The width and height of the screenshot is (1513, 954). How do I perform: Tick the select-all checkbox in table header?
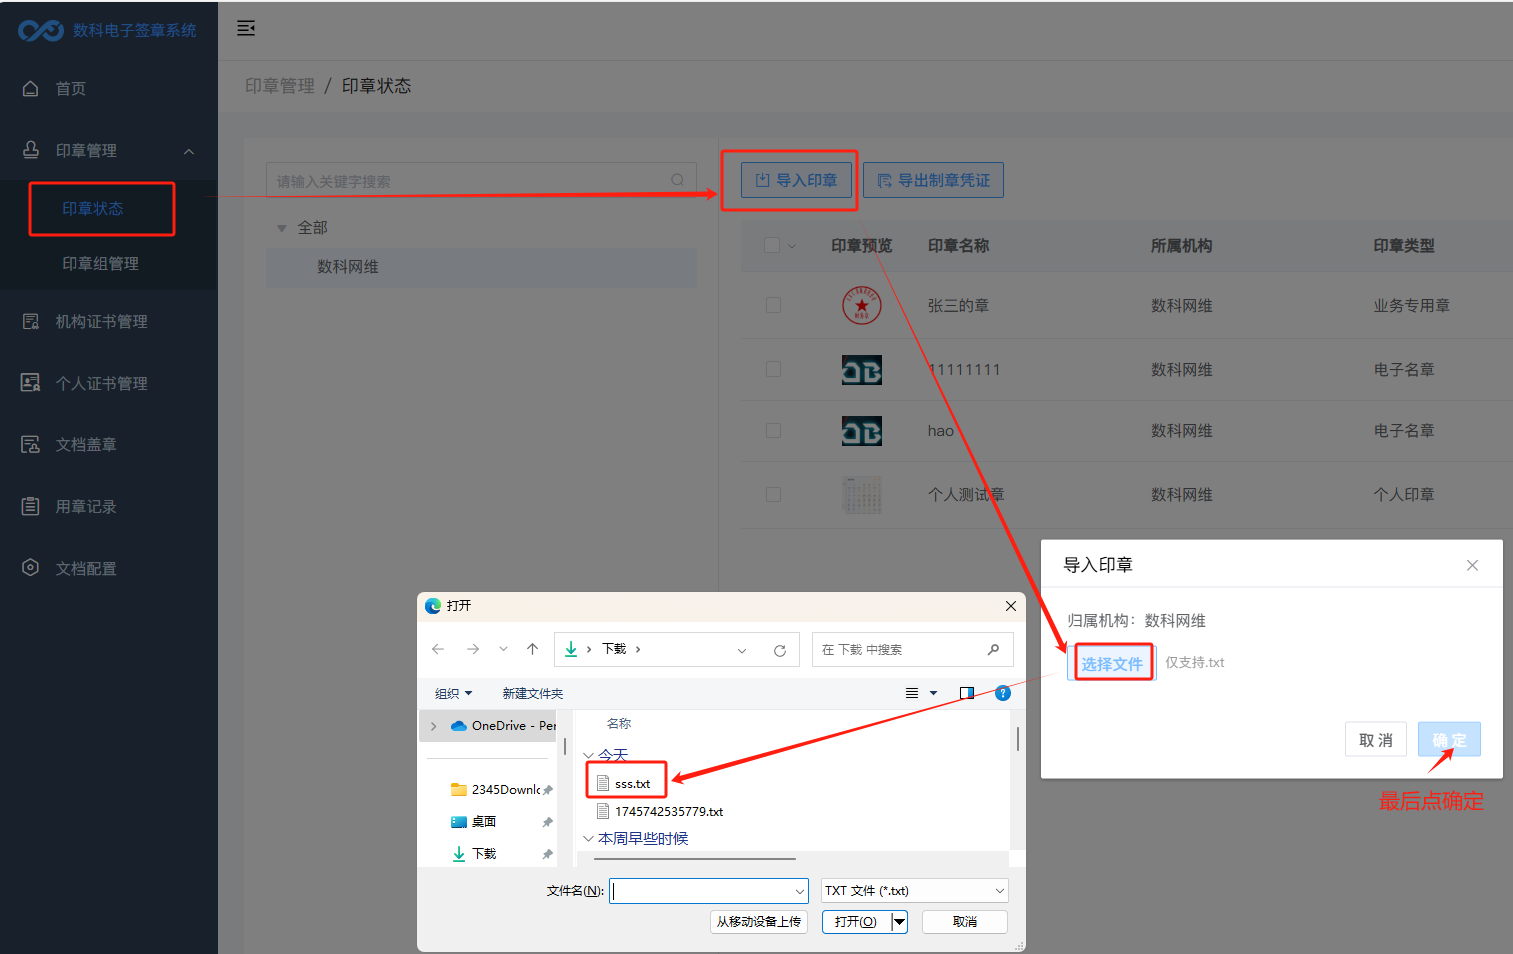pyautogui.click(x=772, y=245)
